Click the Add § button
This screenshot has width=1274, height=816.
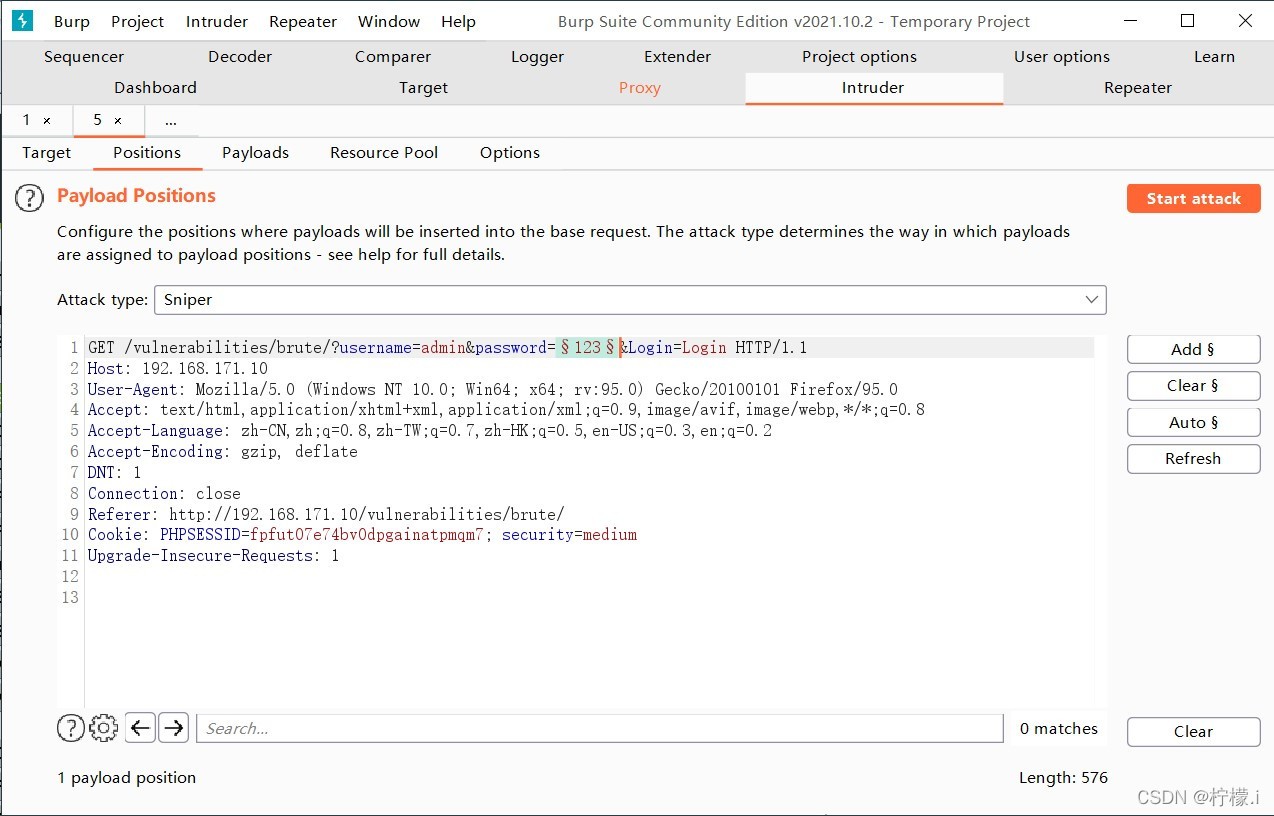pos(1193,349)
